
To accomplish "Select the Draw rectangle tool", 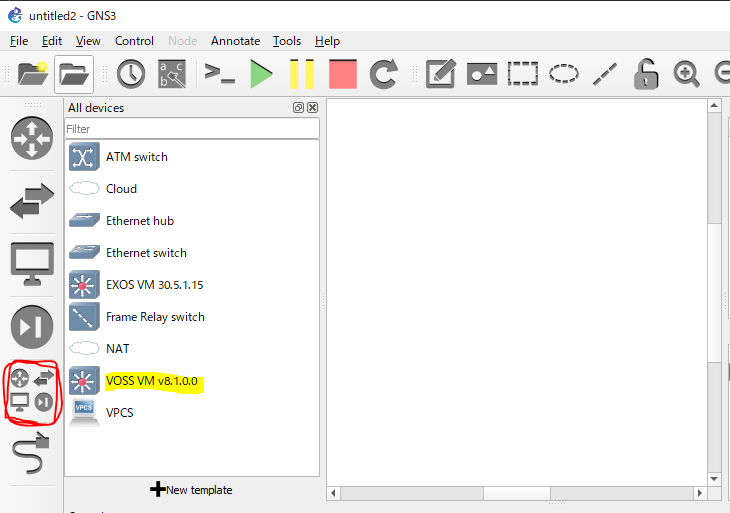I will (x=523, y=74).
